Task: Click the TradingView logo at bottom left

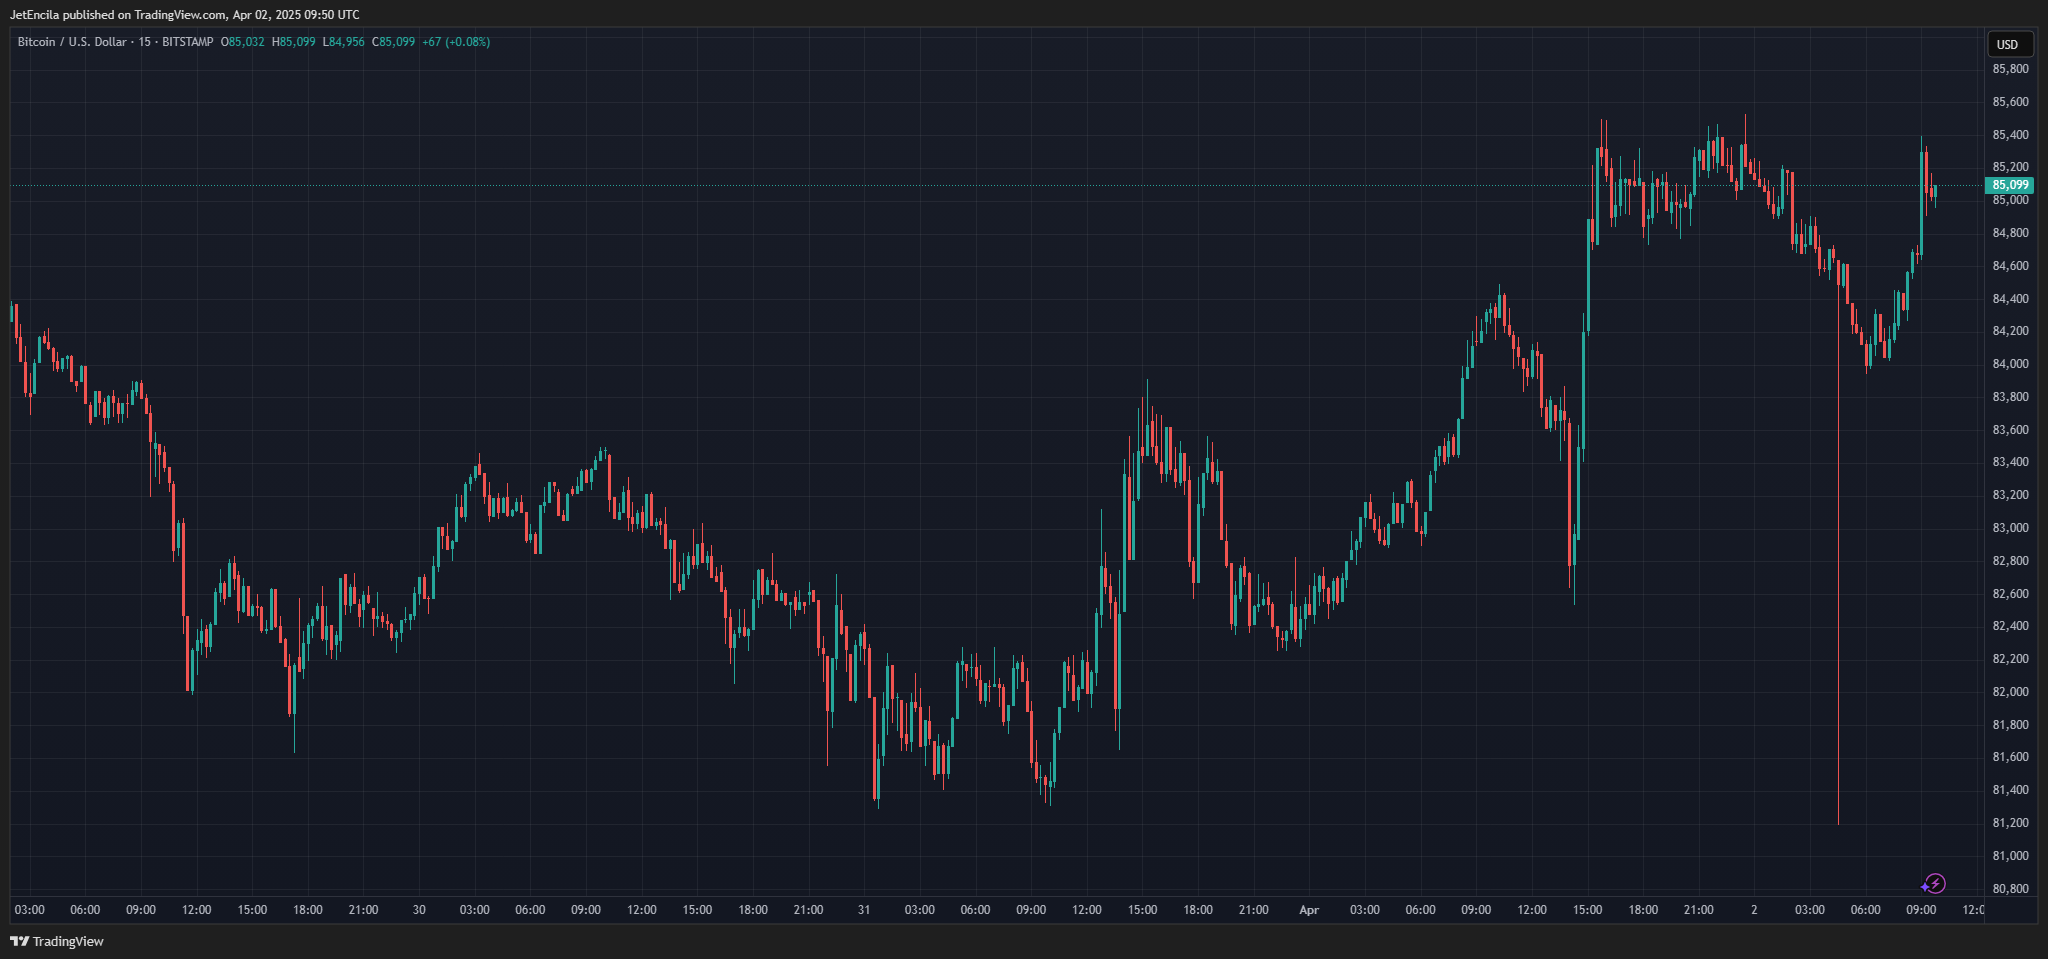Action: [x=57, y=941]
